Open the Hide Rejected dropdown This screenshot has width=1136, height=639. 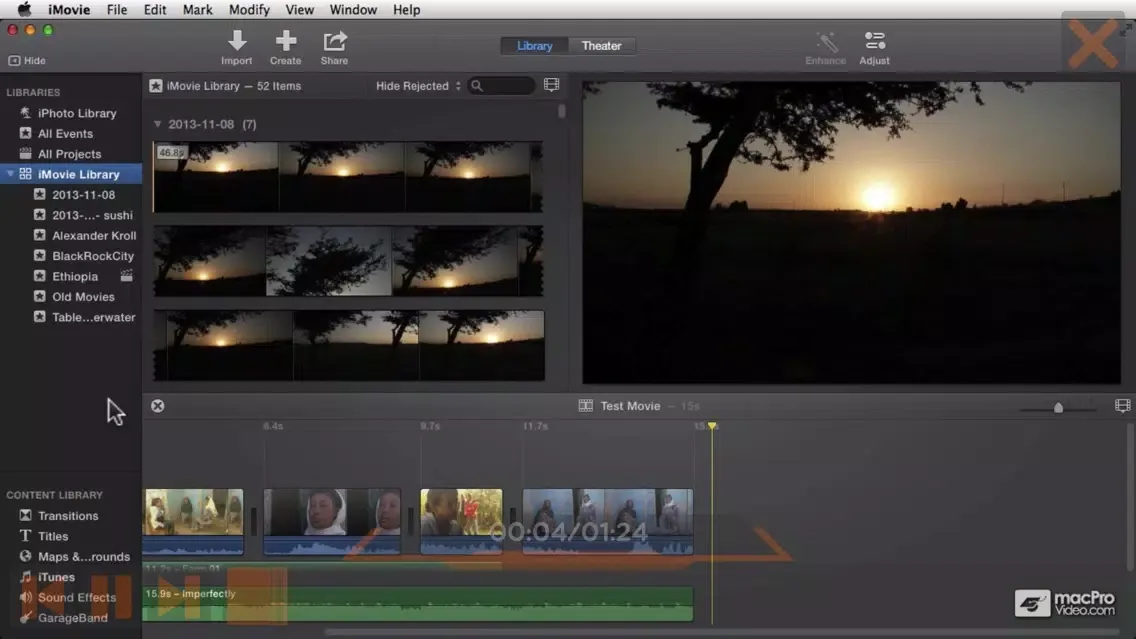click(x=418, y=85)
